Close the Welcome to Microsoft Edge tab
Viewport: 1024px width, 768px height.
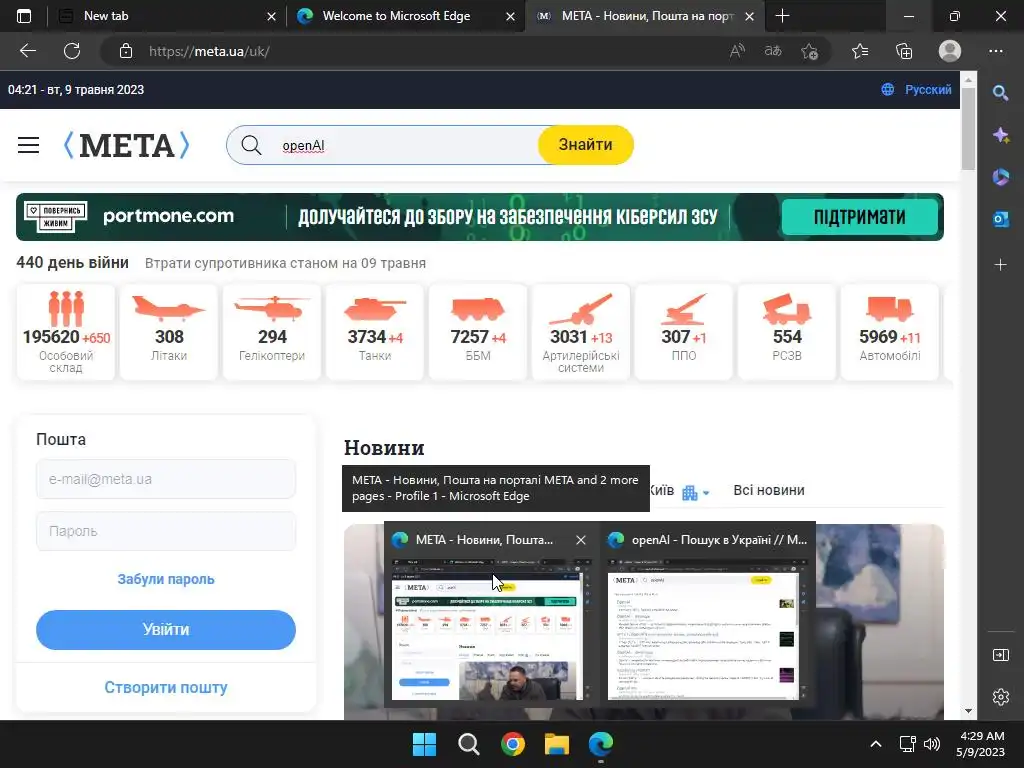pyautogui.click(x=511, y=16)
